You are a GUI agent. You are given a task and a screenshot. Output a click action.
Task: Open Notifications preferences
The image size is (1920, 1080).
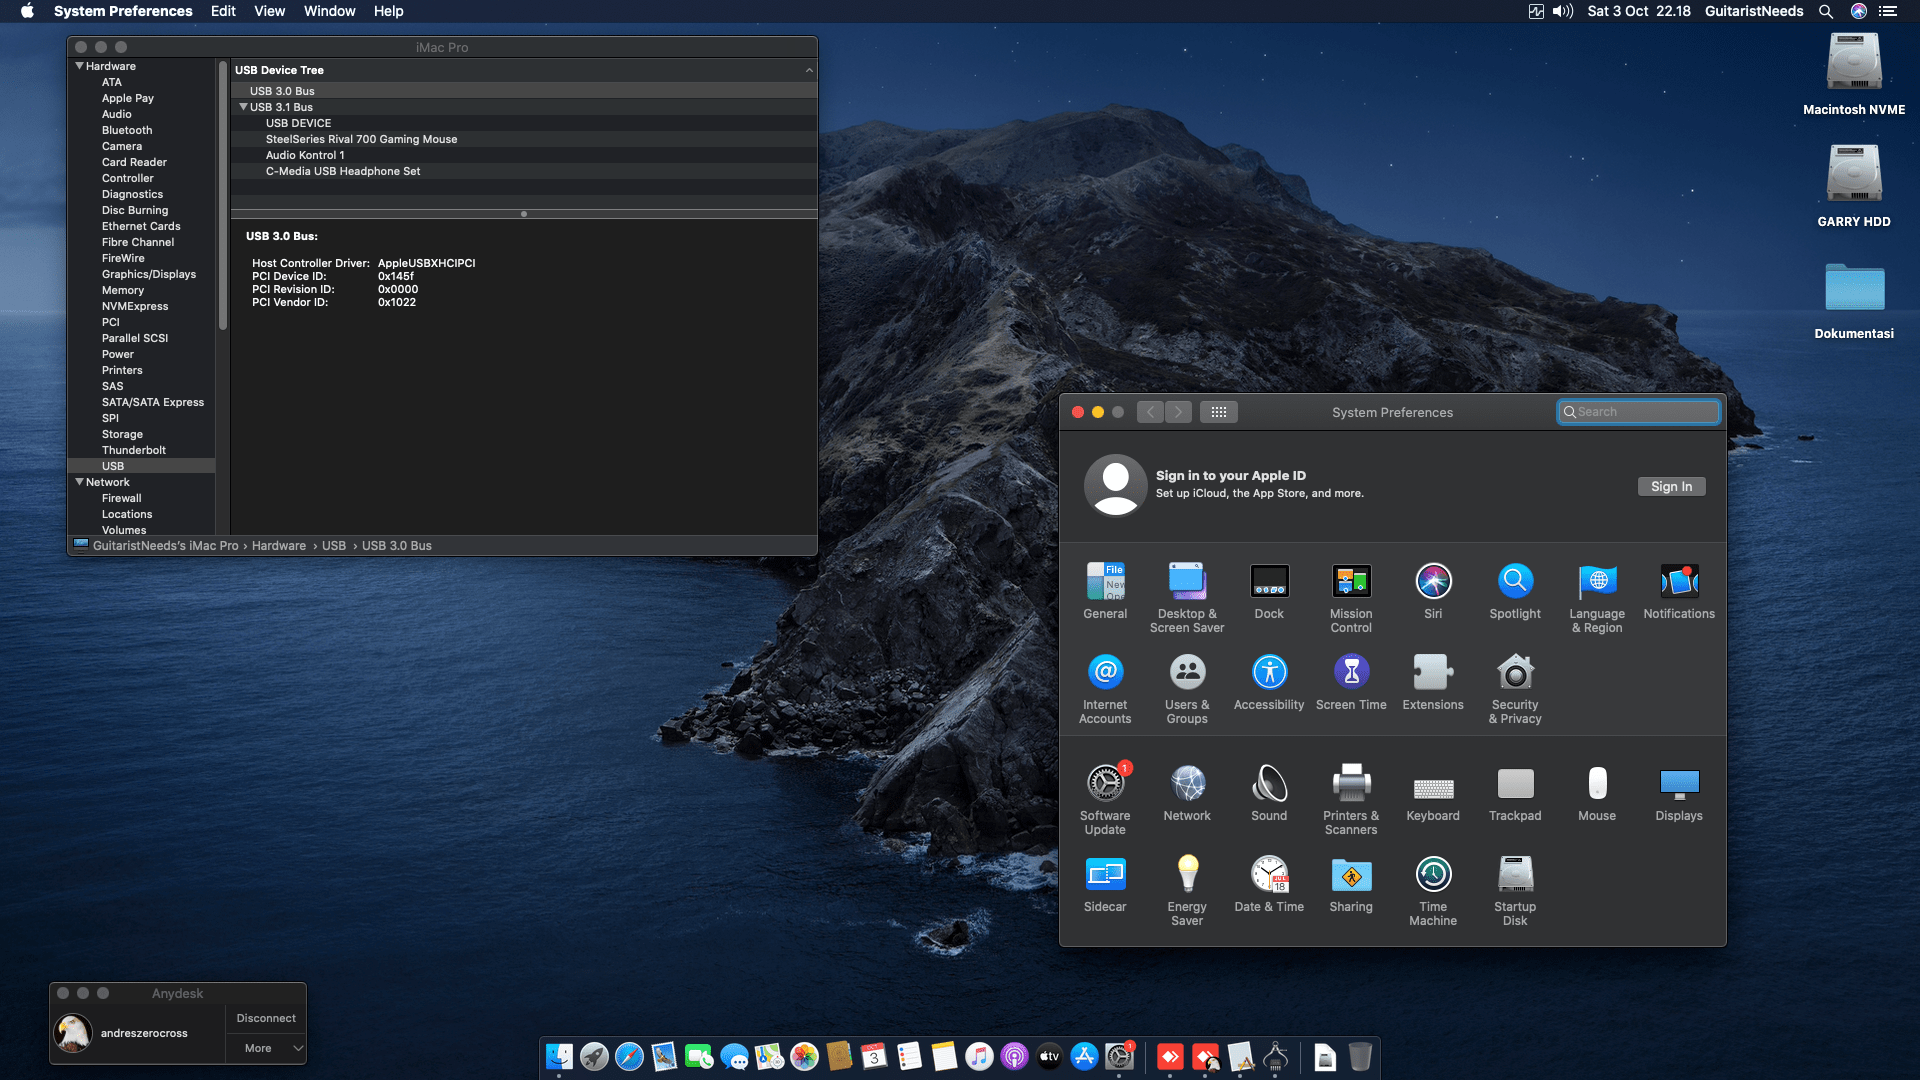click(1679, 590)
